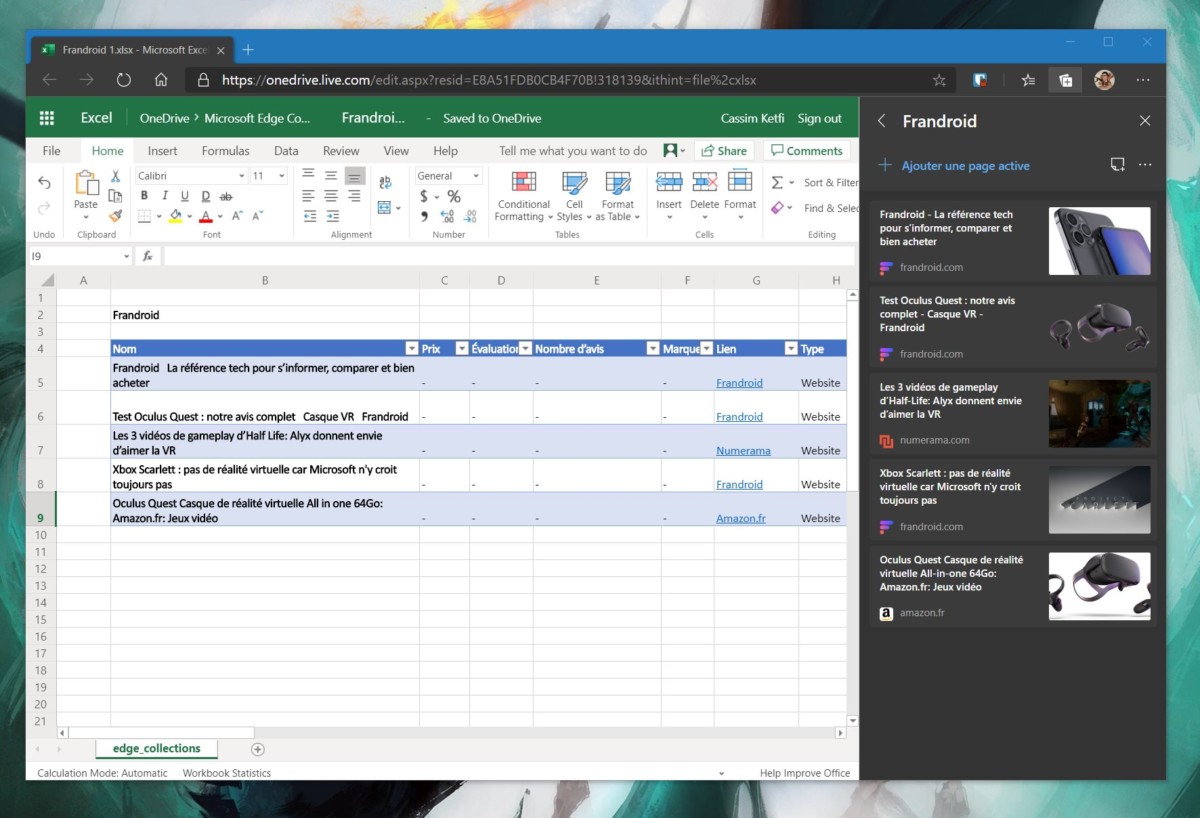Click the Edge Collections toolbar icon

pos(1066,80)
